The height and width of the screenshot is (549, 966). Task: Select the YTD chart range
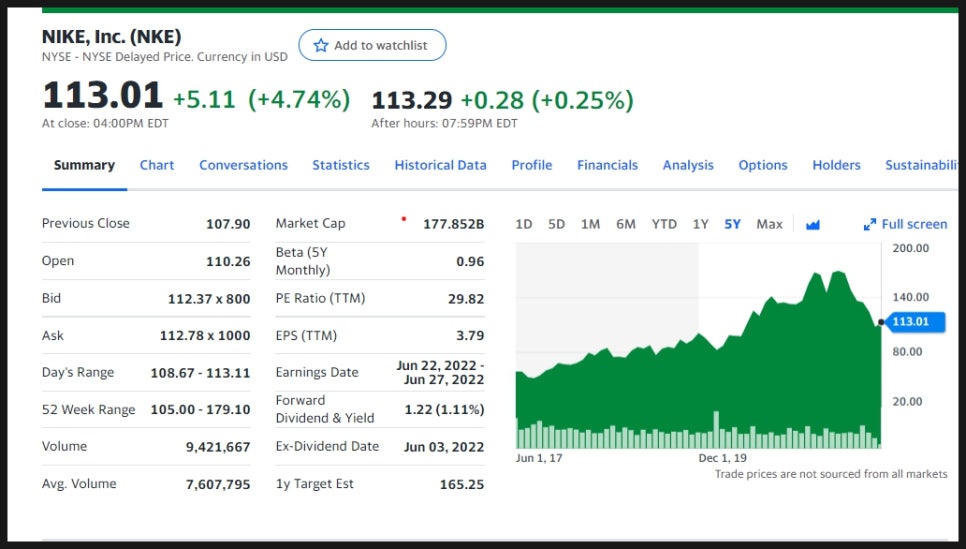(664, 224)
